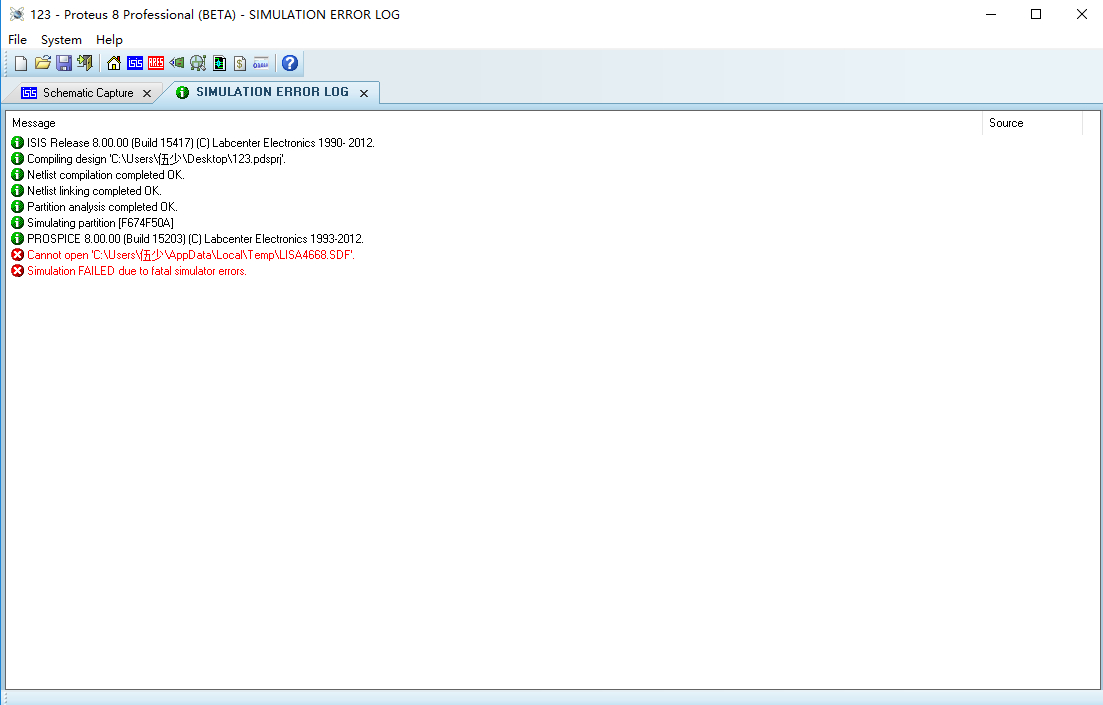Select the 'Cannot open LISA4668.SDF' error line
Viewport: 1103px width, 705px height.
coord(191,255)
